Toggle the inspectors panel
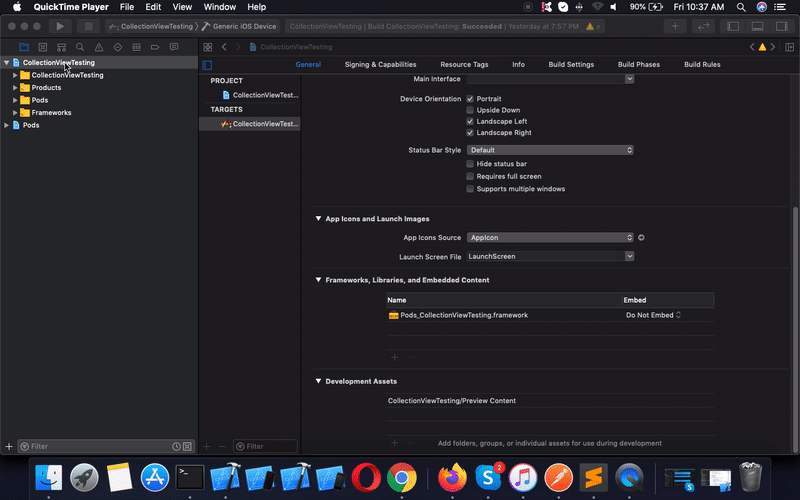 click(782, 26)
